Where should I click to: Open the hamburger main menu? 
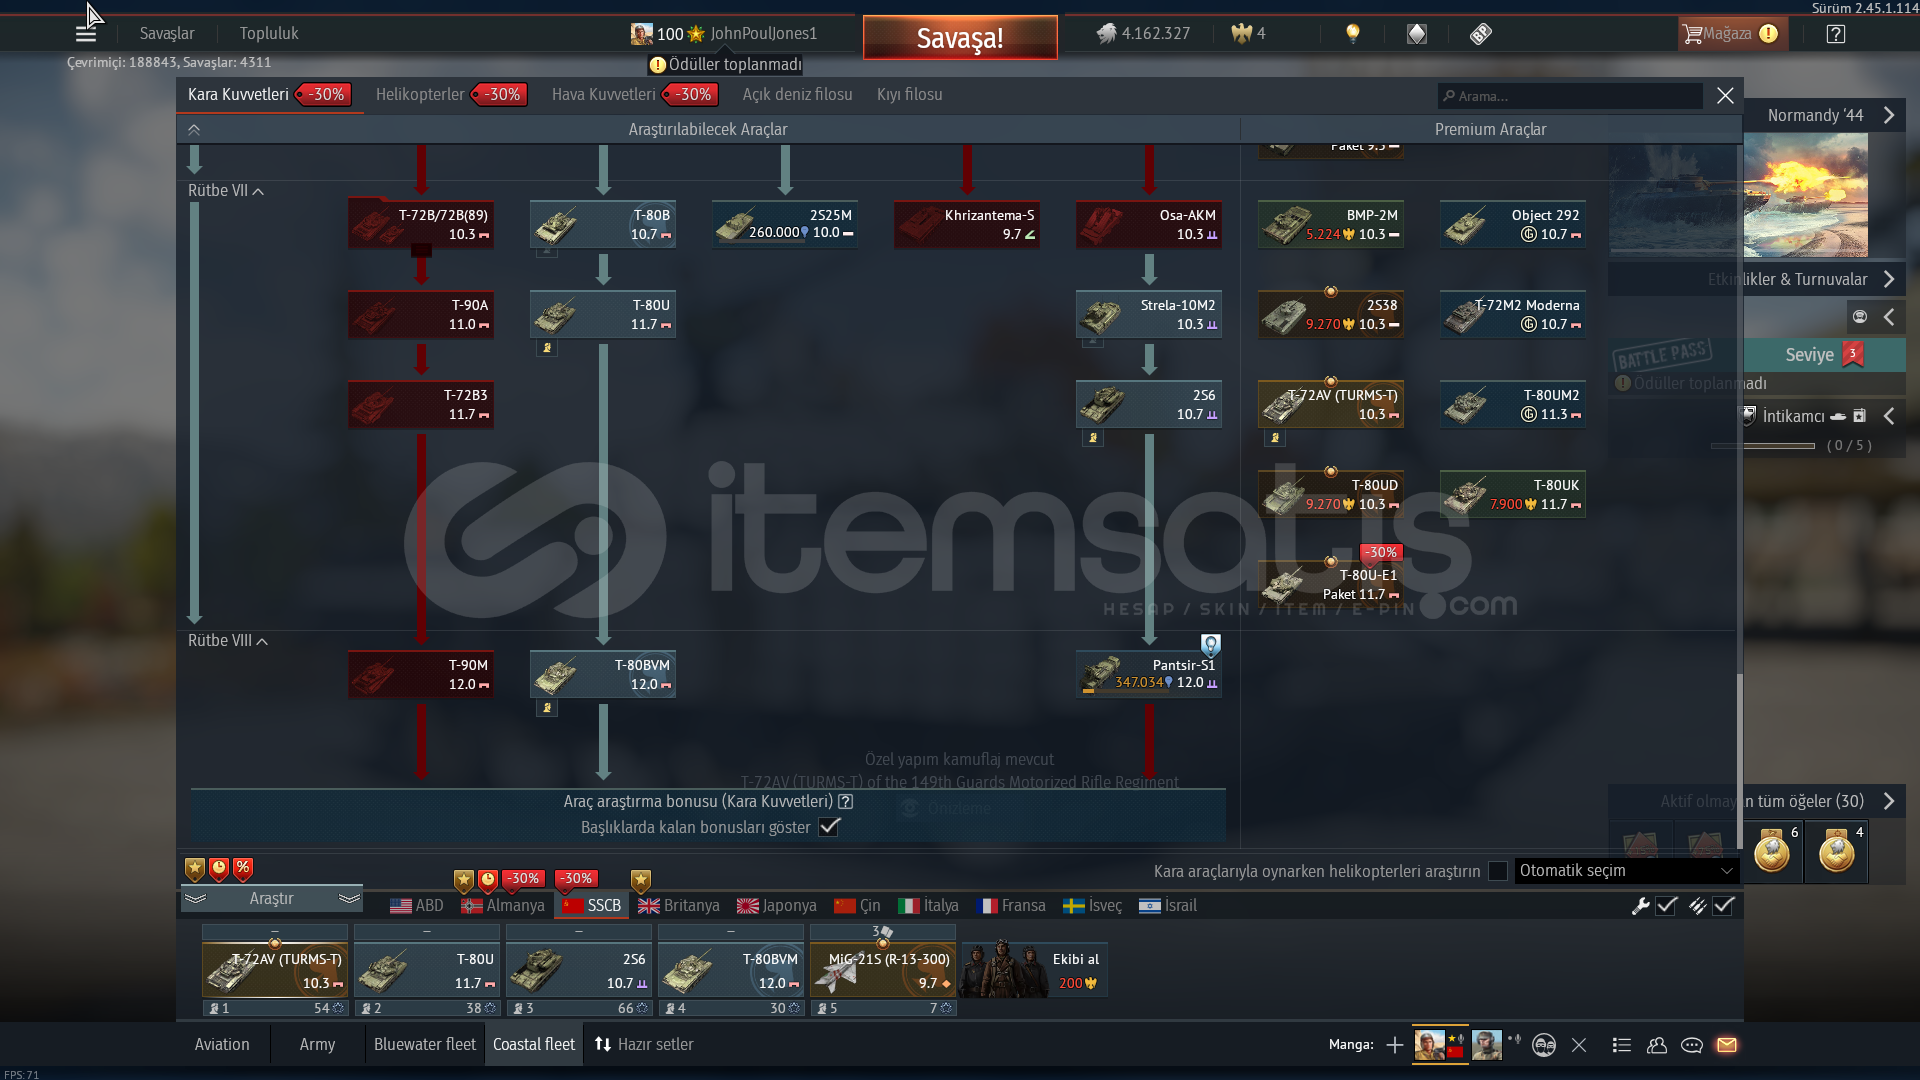86,34
